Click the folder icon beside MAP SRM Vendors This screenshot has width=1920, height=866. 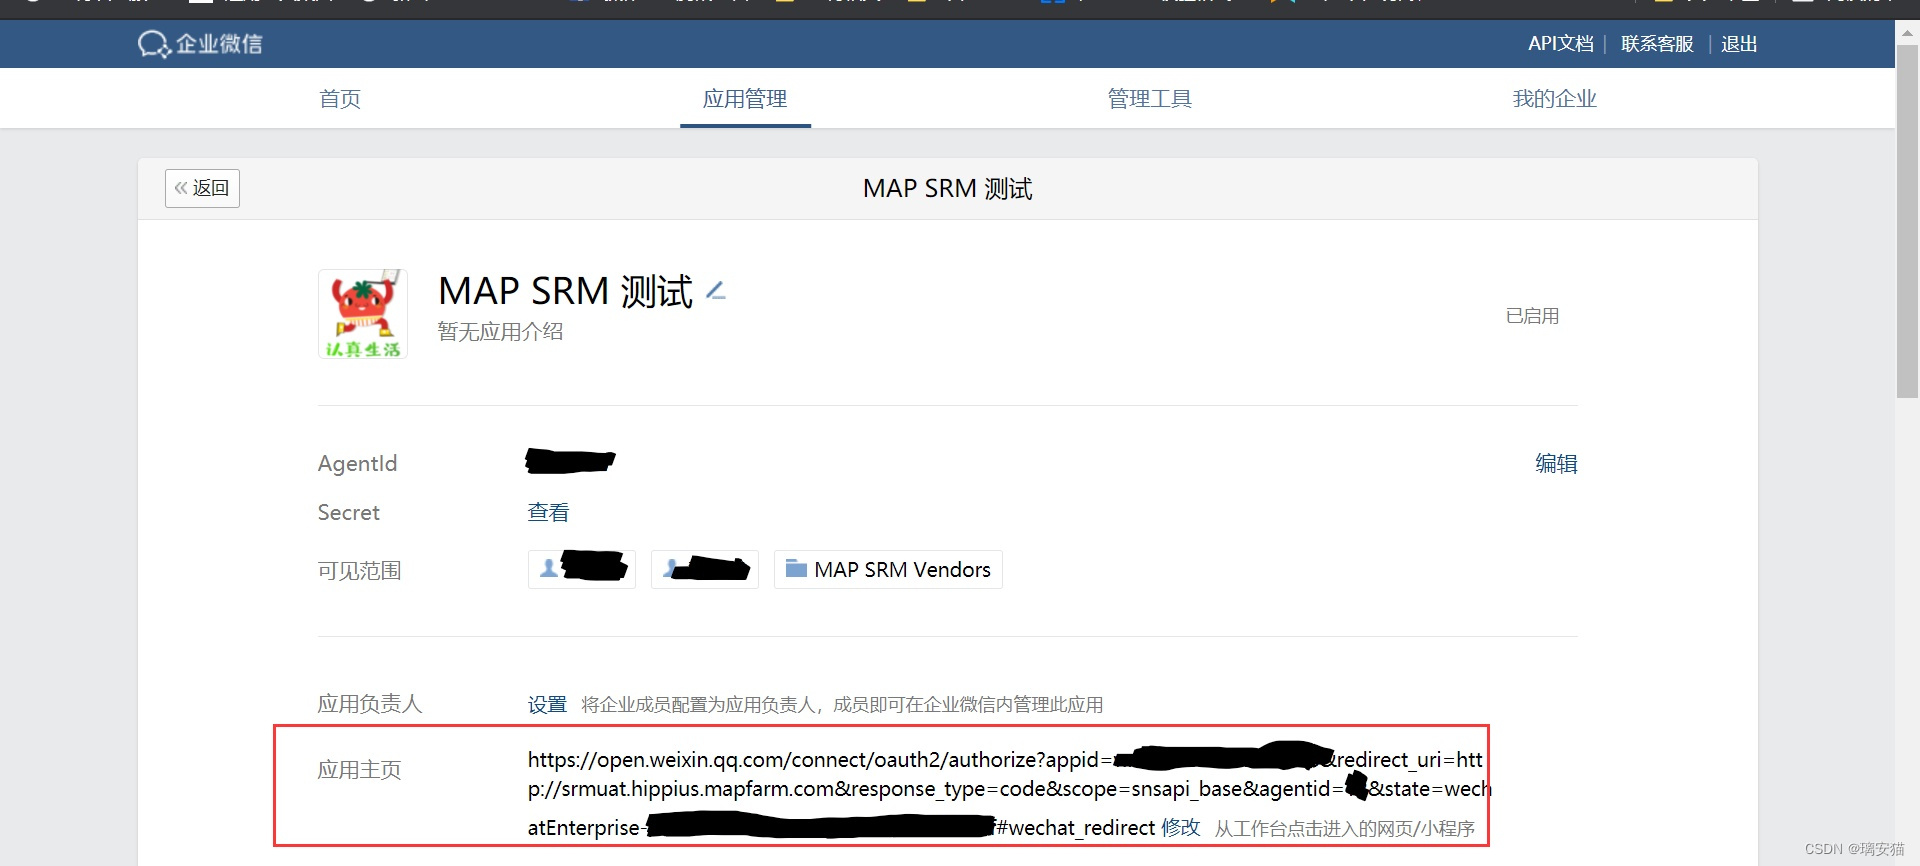click(796, 568)
